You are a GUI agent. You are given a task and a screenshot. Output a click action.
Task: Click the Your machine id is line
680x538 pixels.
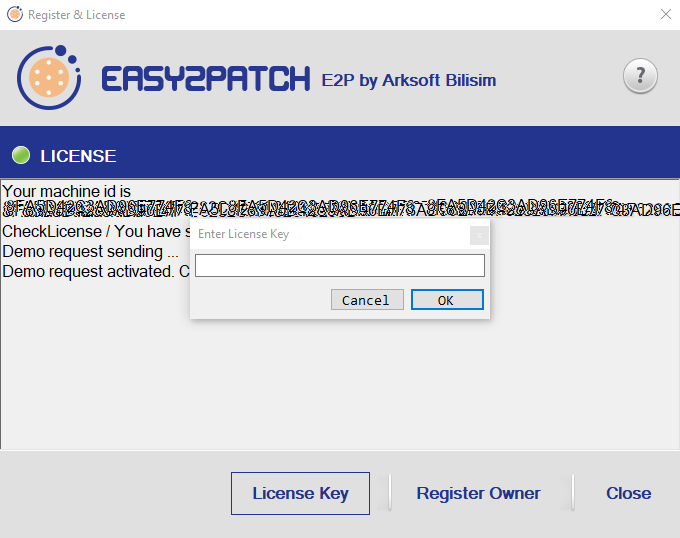click(x=66, y=190)
